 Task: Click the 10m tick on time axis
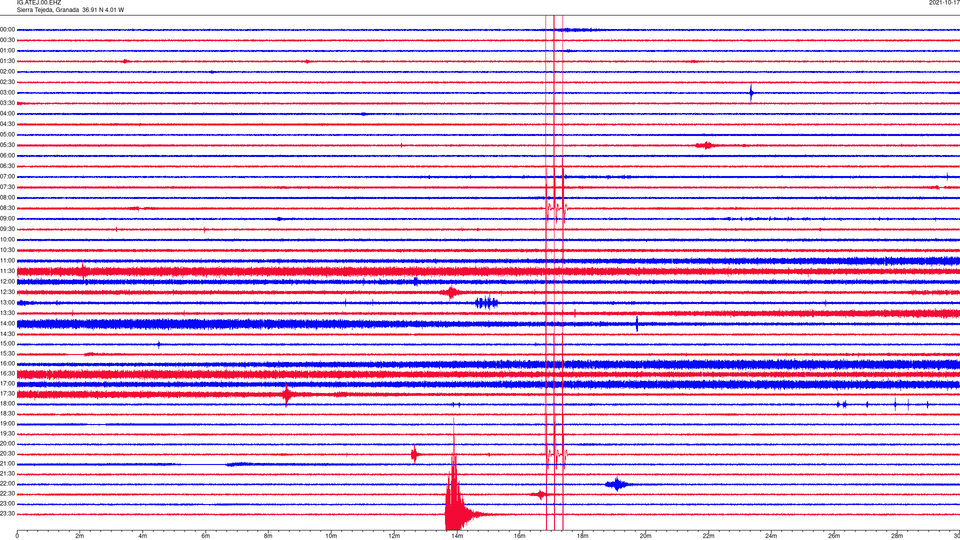(x=331, y=536)
